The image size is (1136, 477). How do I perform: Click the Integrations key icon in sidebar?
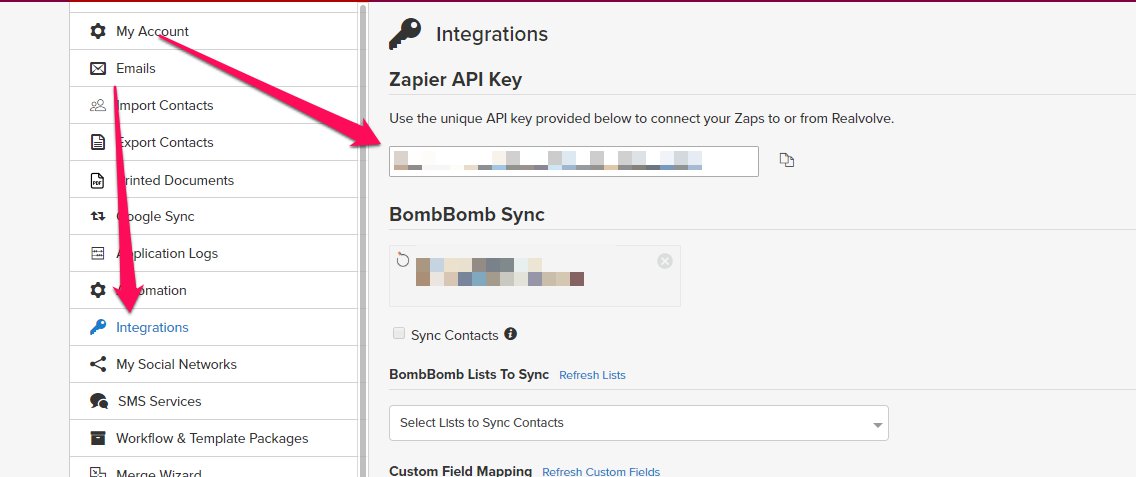pos(98,327)
